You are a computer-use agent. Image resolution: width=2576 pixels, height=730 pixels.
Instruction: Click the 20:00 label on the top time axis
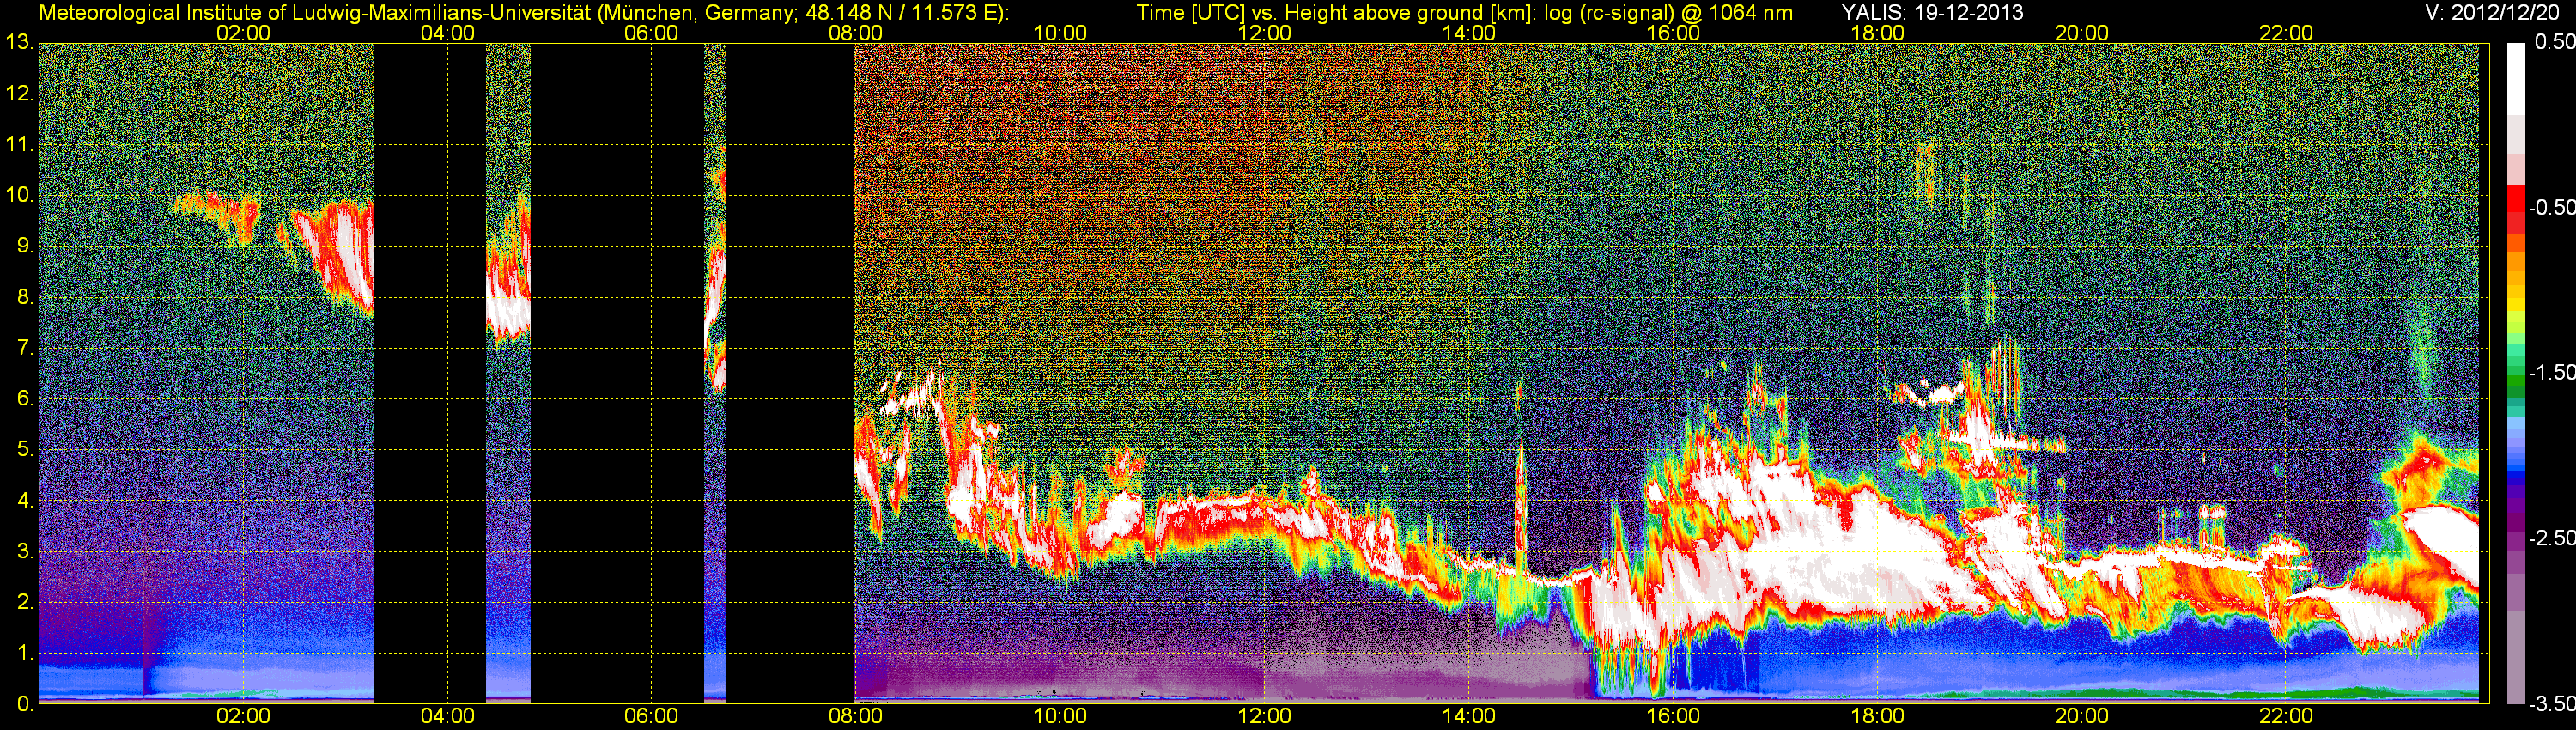tap(2082, 33)
